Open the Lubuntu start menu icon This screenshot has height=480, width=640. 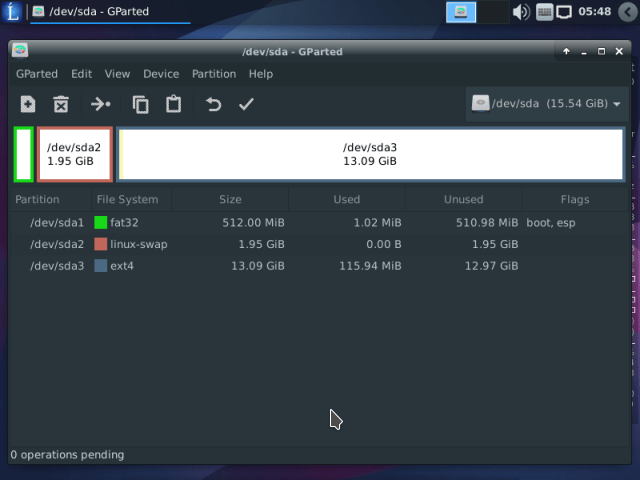pyautogui.click(x=12, y=11)
